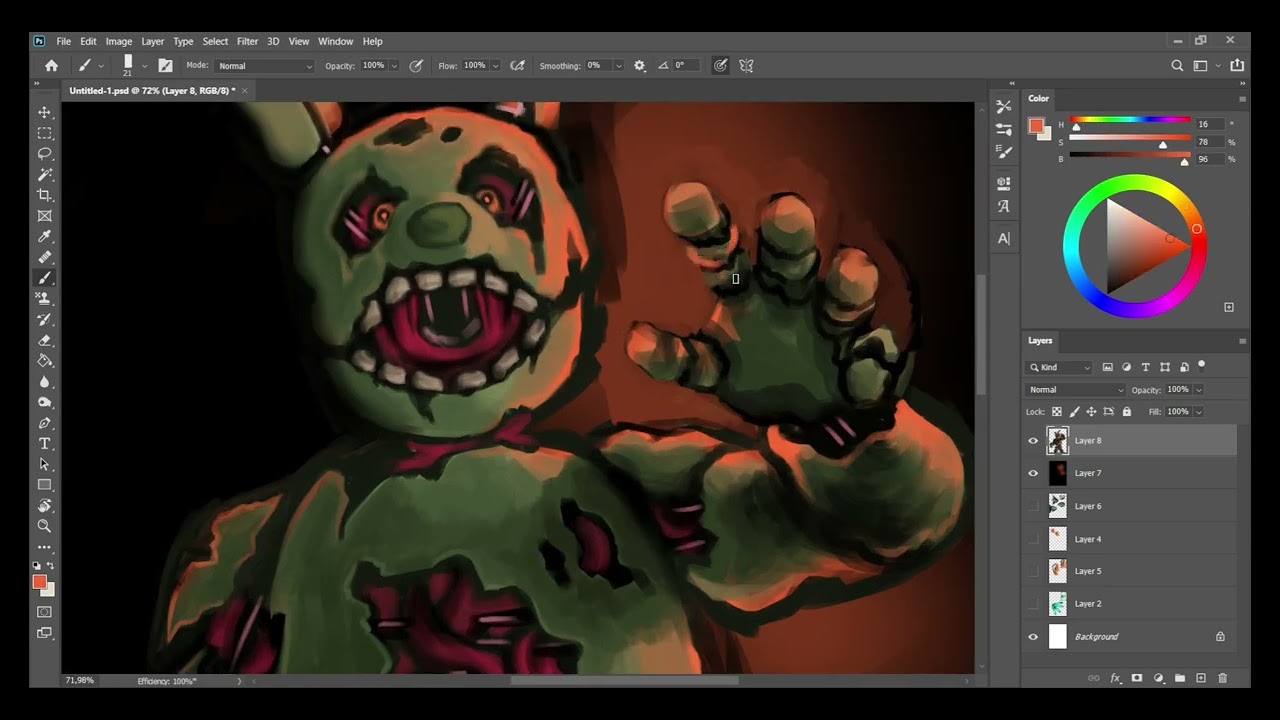The width and height of the screenshot is (1280, 720).
Task: Open layer blend mode Normal dropdown
Action: (1075, 390)
